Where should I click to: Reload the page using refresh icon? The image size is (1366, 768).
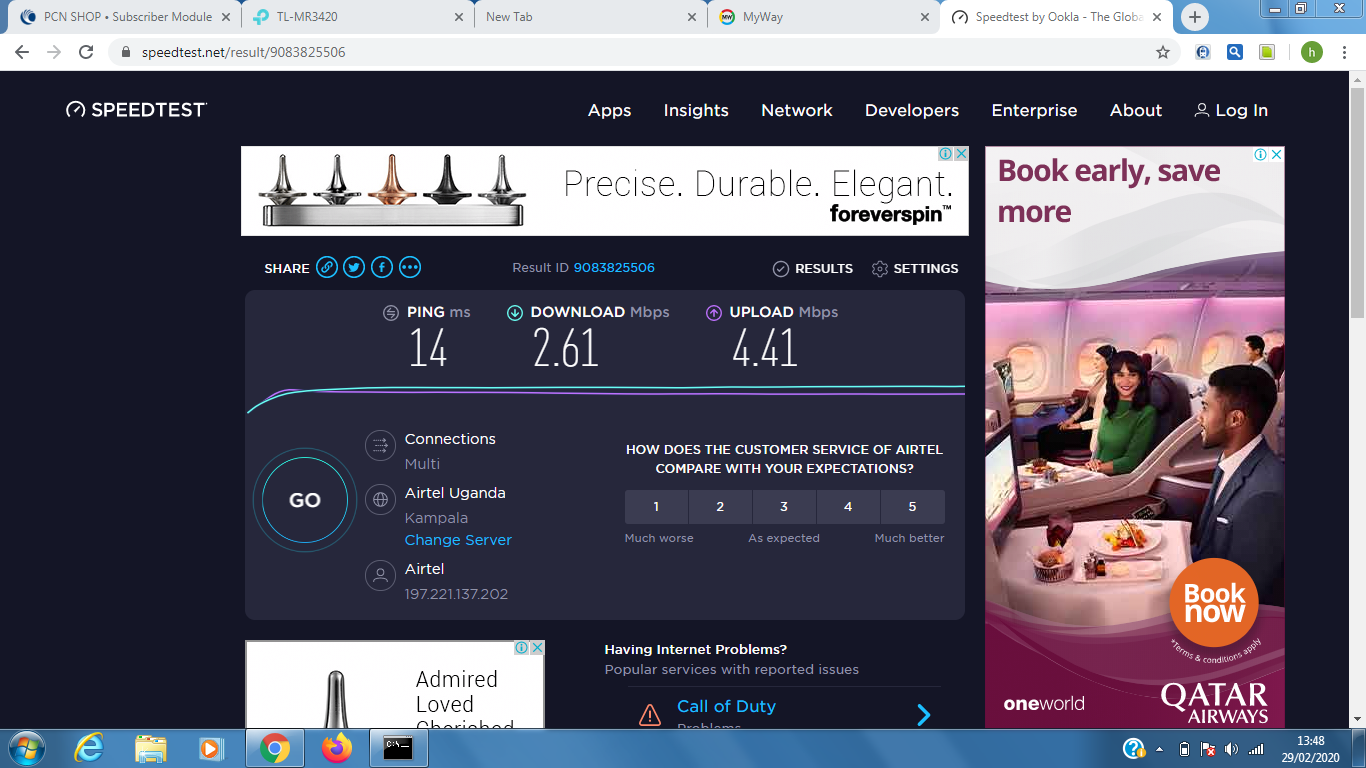point(86,52)
